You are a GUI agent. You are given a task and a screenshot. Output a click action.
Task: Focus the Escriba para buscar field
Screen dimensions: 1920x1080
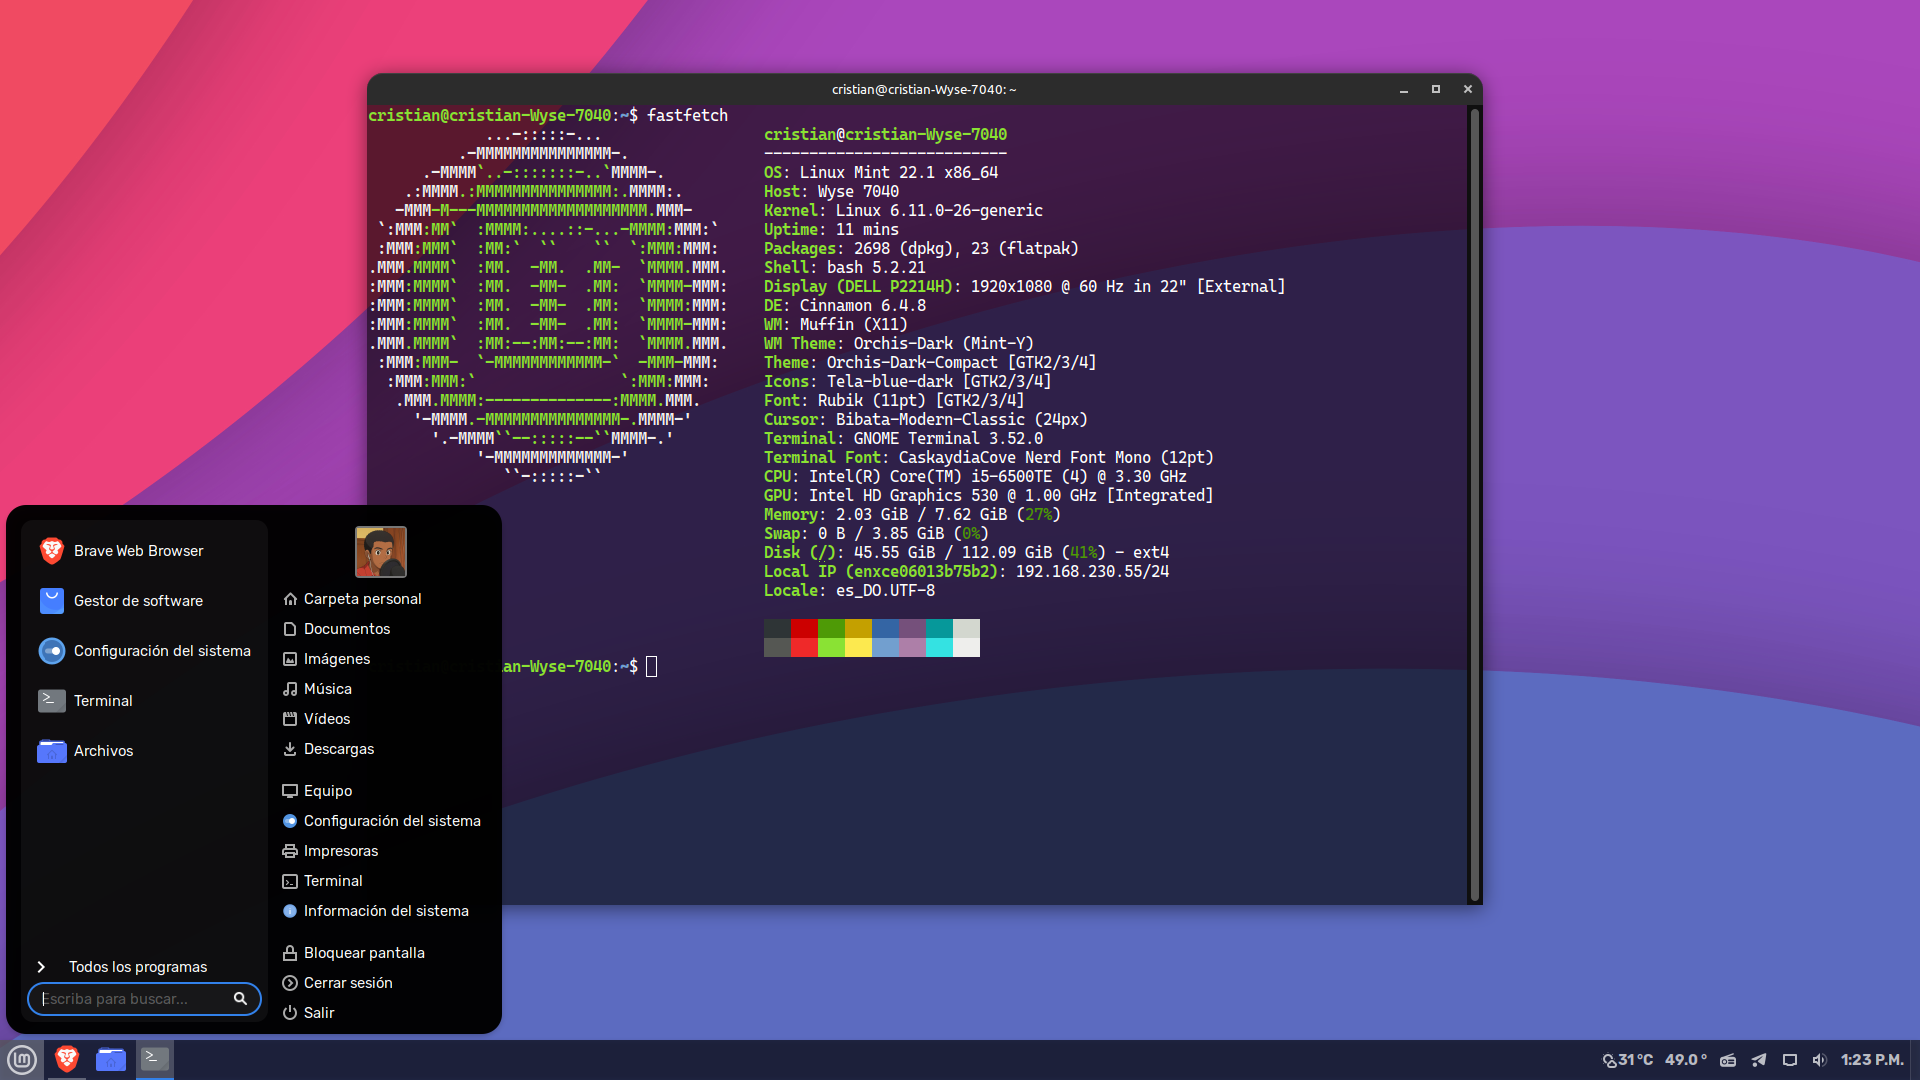click(144, 999)
